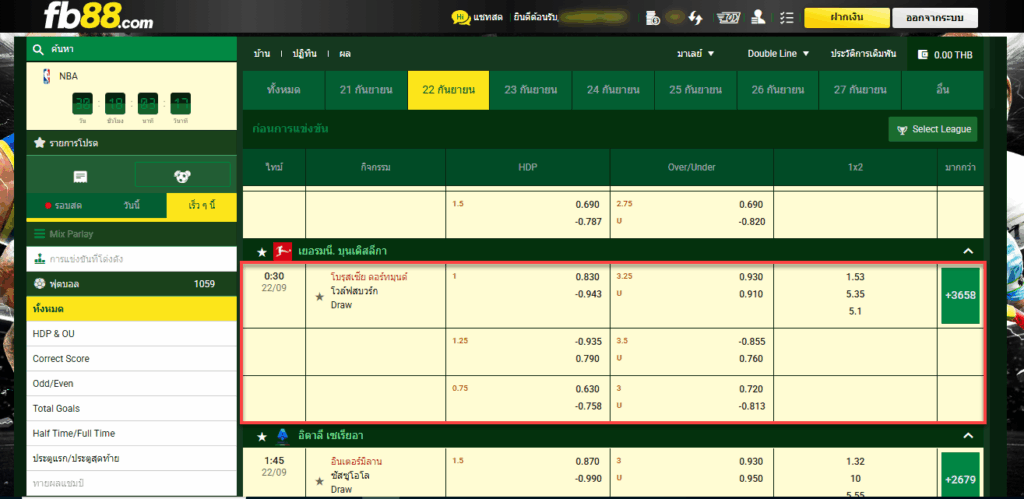This screenshot has height=499, width=1024.
Task: Click the Select League button
Action: coord(933,129)
